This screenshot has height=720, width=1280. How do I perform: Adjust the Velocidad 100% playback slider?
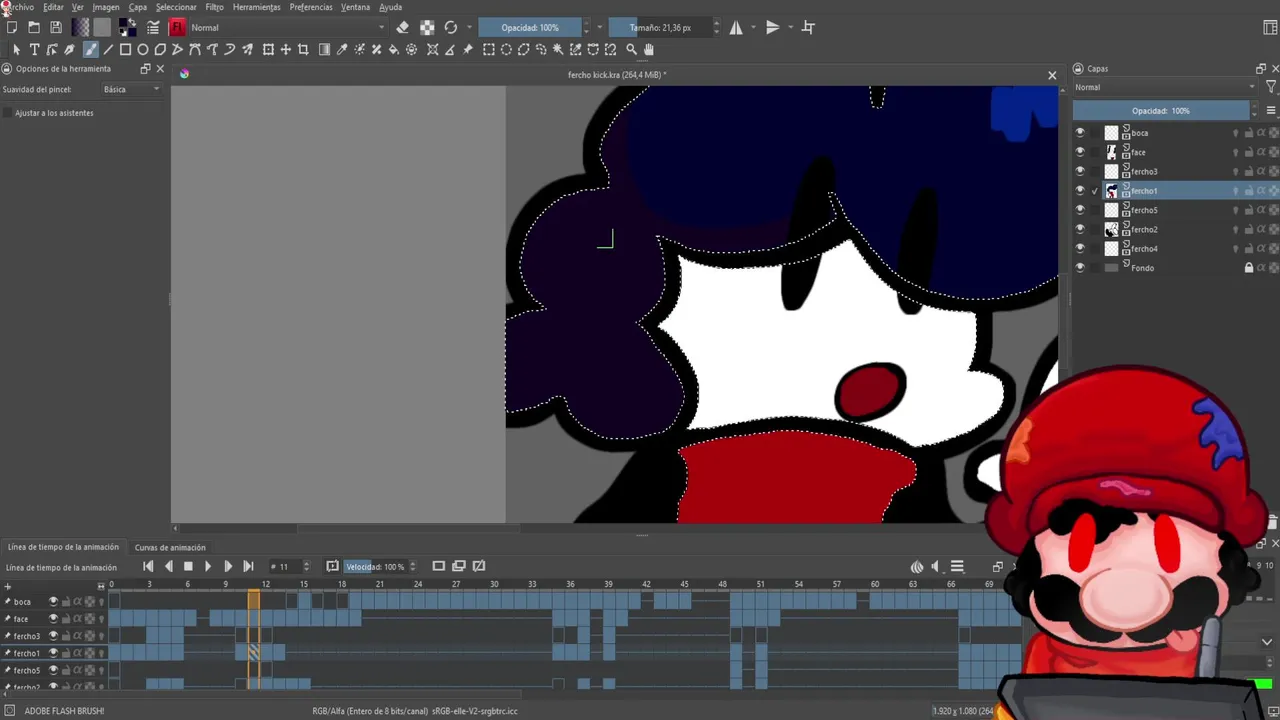coord(376,566)
